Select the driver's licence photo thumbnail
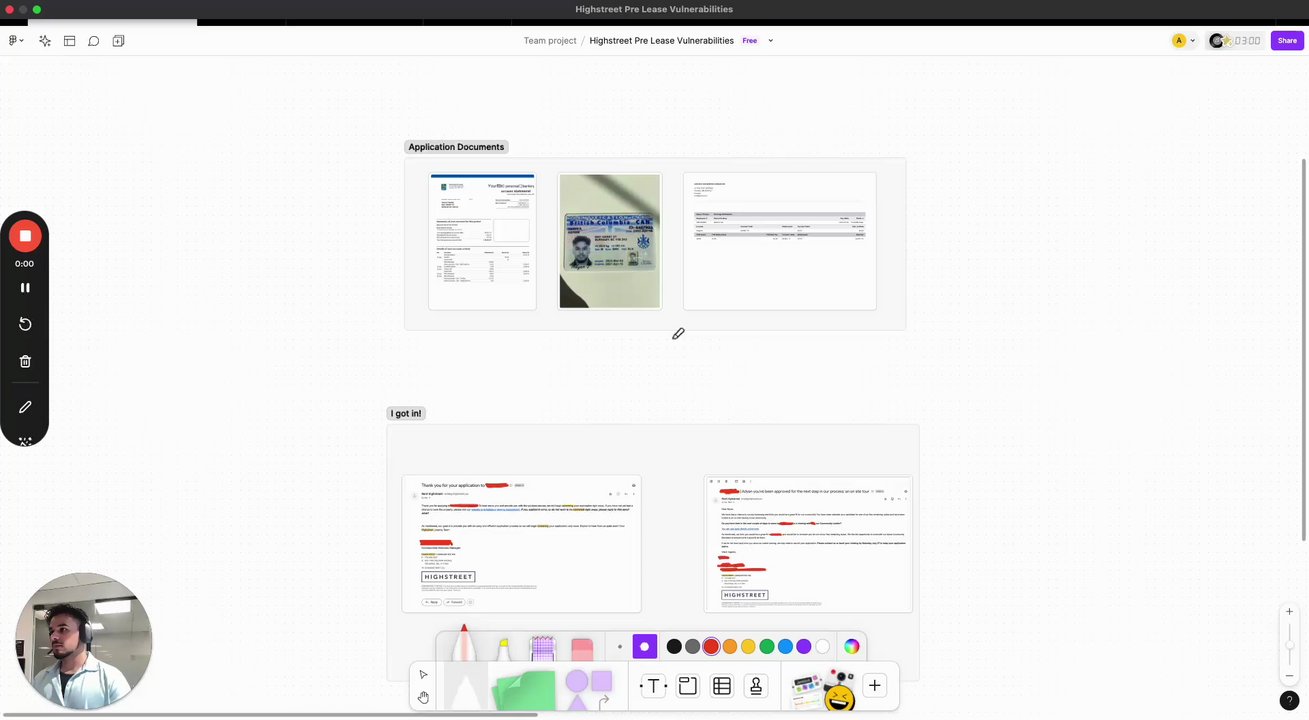The height and width of the screenshot is (720, 1309). (x=610, y=241)
